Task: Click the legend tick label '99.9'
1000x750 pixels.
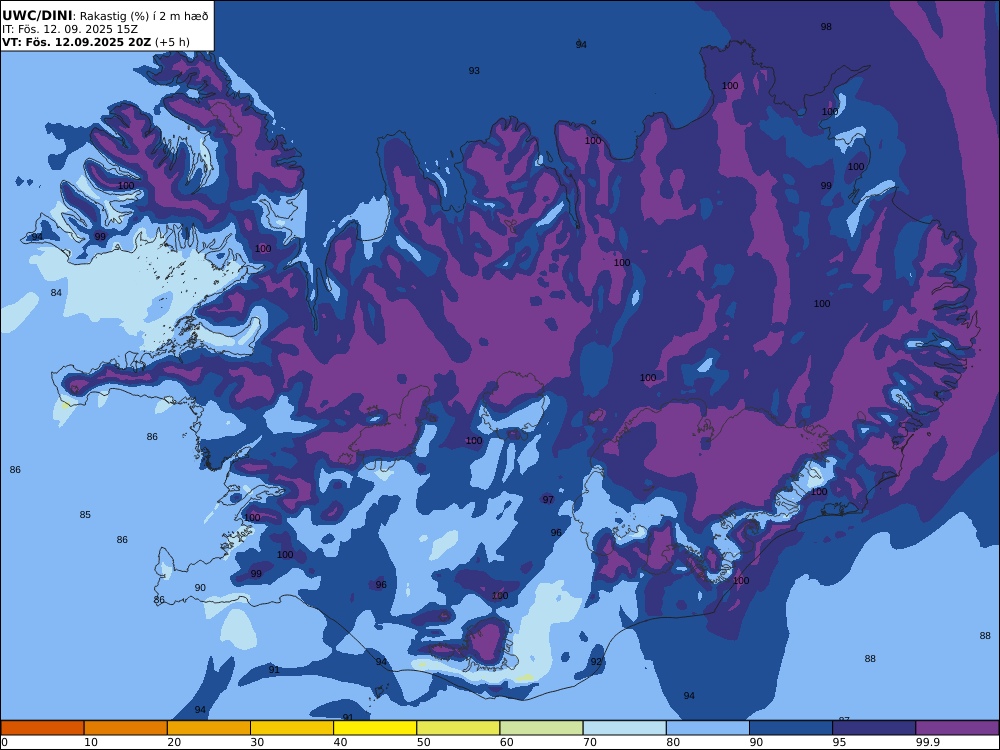Action: [927, 742]
